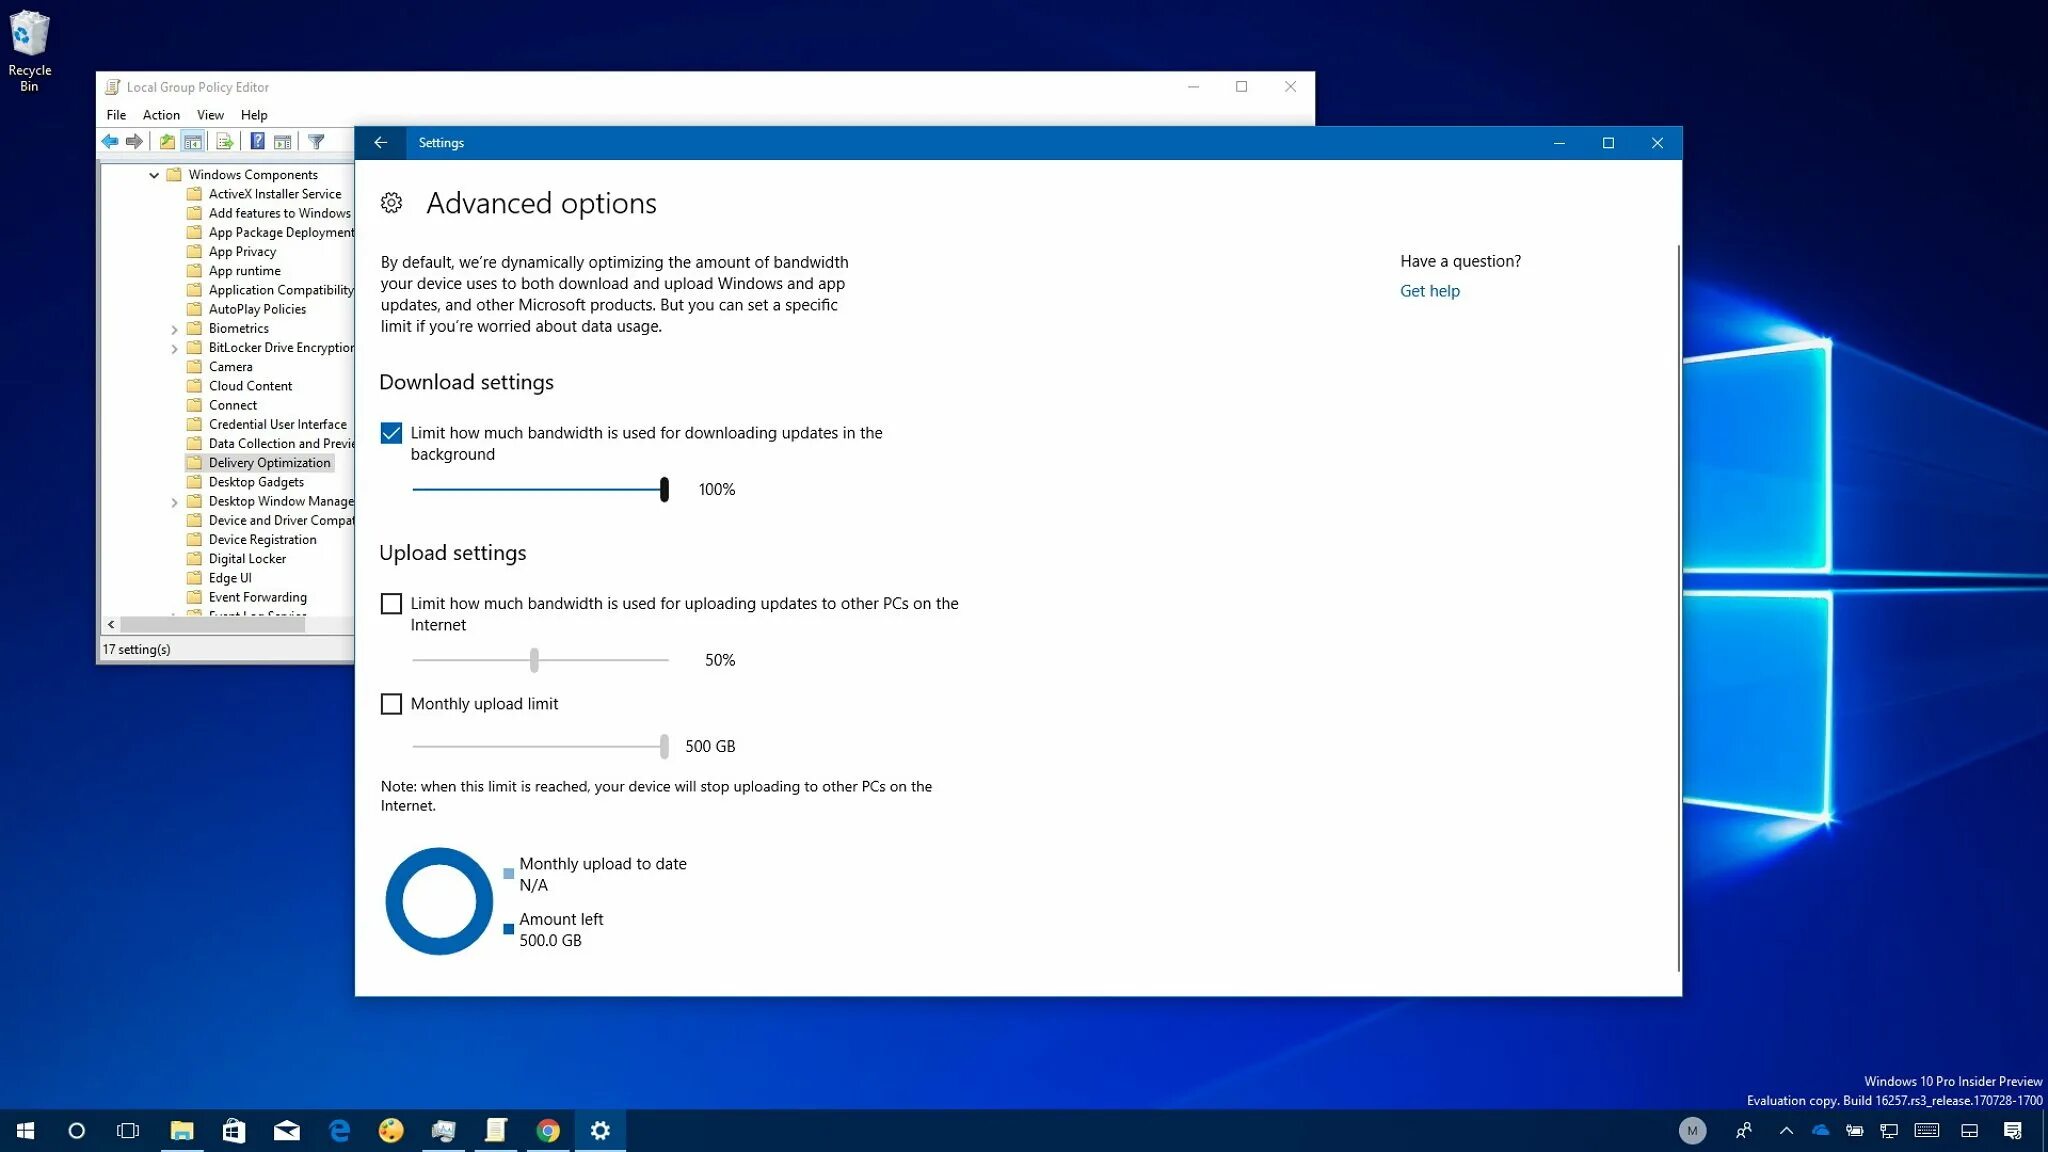Viewport: 2048px width, 1152px height.
Task: Click the Windows Settings taskbar icon
Action: coord(601,1129)
